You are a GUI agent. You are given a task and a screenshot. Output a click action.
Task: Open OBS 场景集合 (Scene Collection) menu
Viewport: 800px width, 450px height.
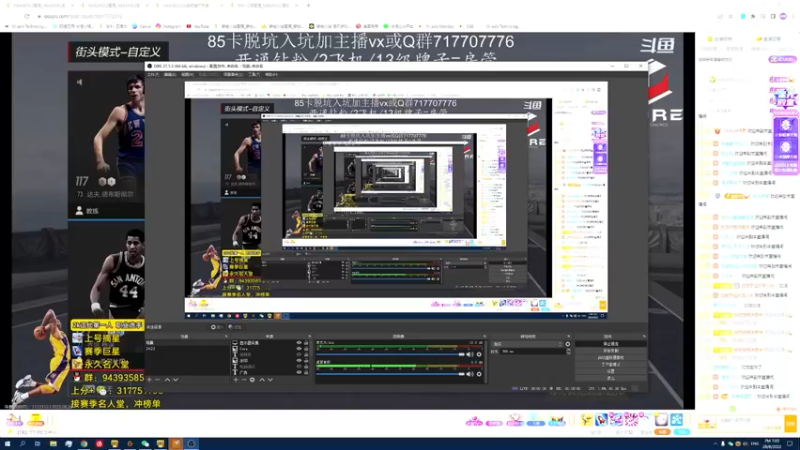tap(233, 74)
